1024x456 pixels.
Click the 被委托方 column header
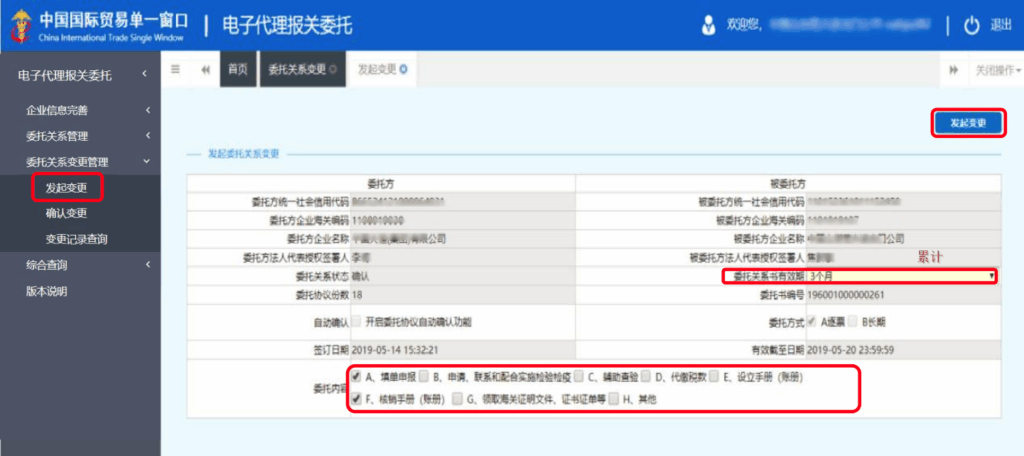pos(788,184)
